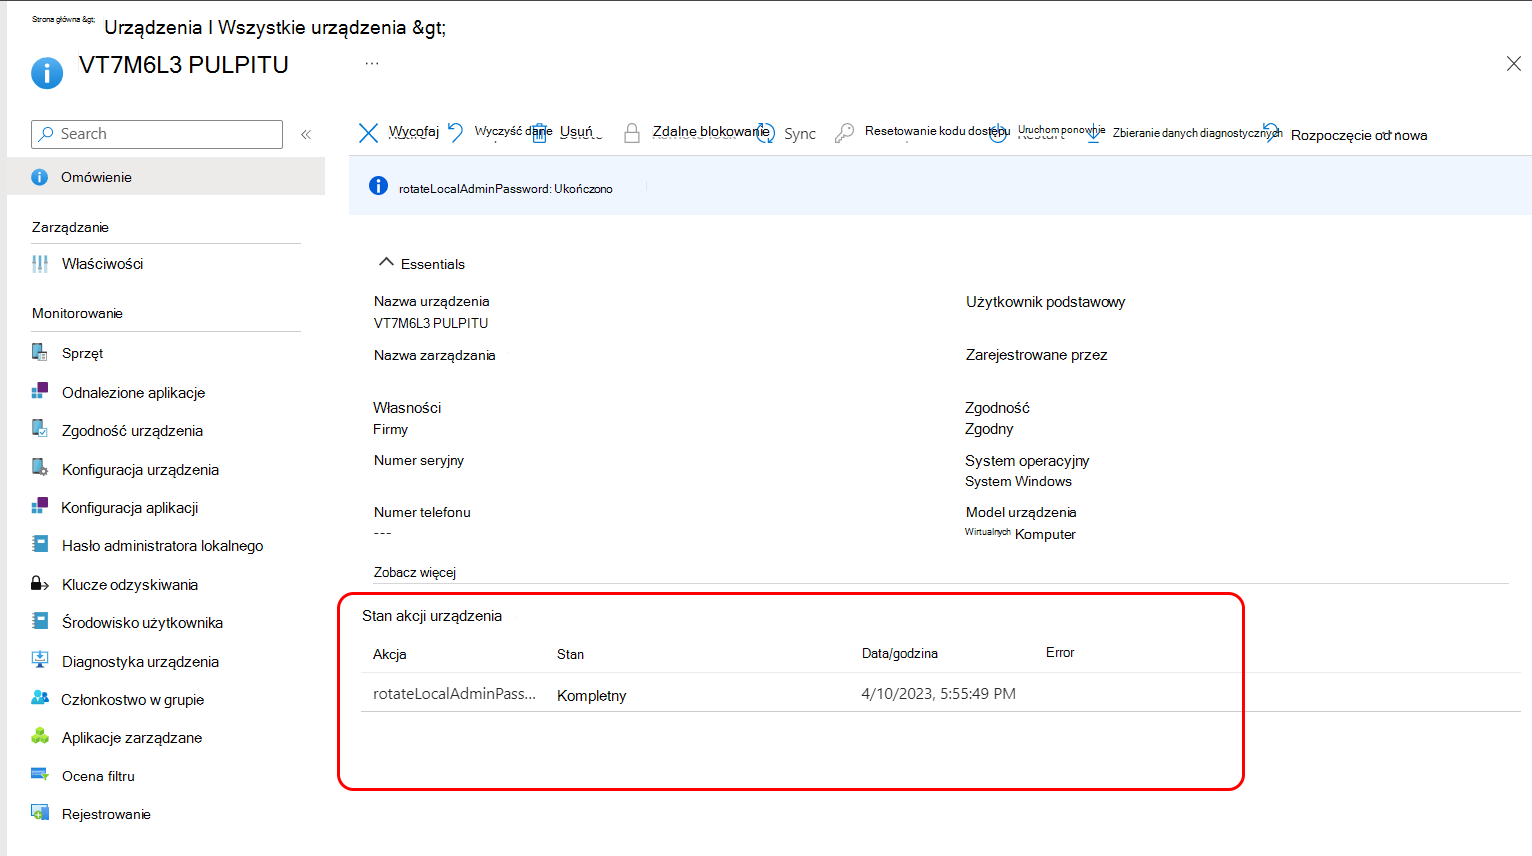The width and height of the screenshot is (1532, 856).
Task: Click the Środowisko użytkownika icon
Action: tap(40, 621)
